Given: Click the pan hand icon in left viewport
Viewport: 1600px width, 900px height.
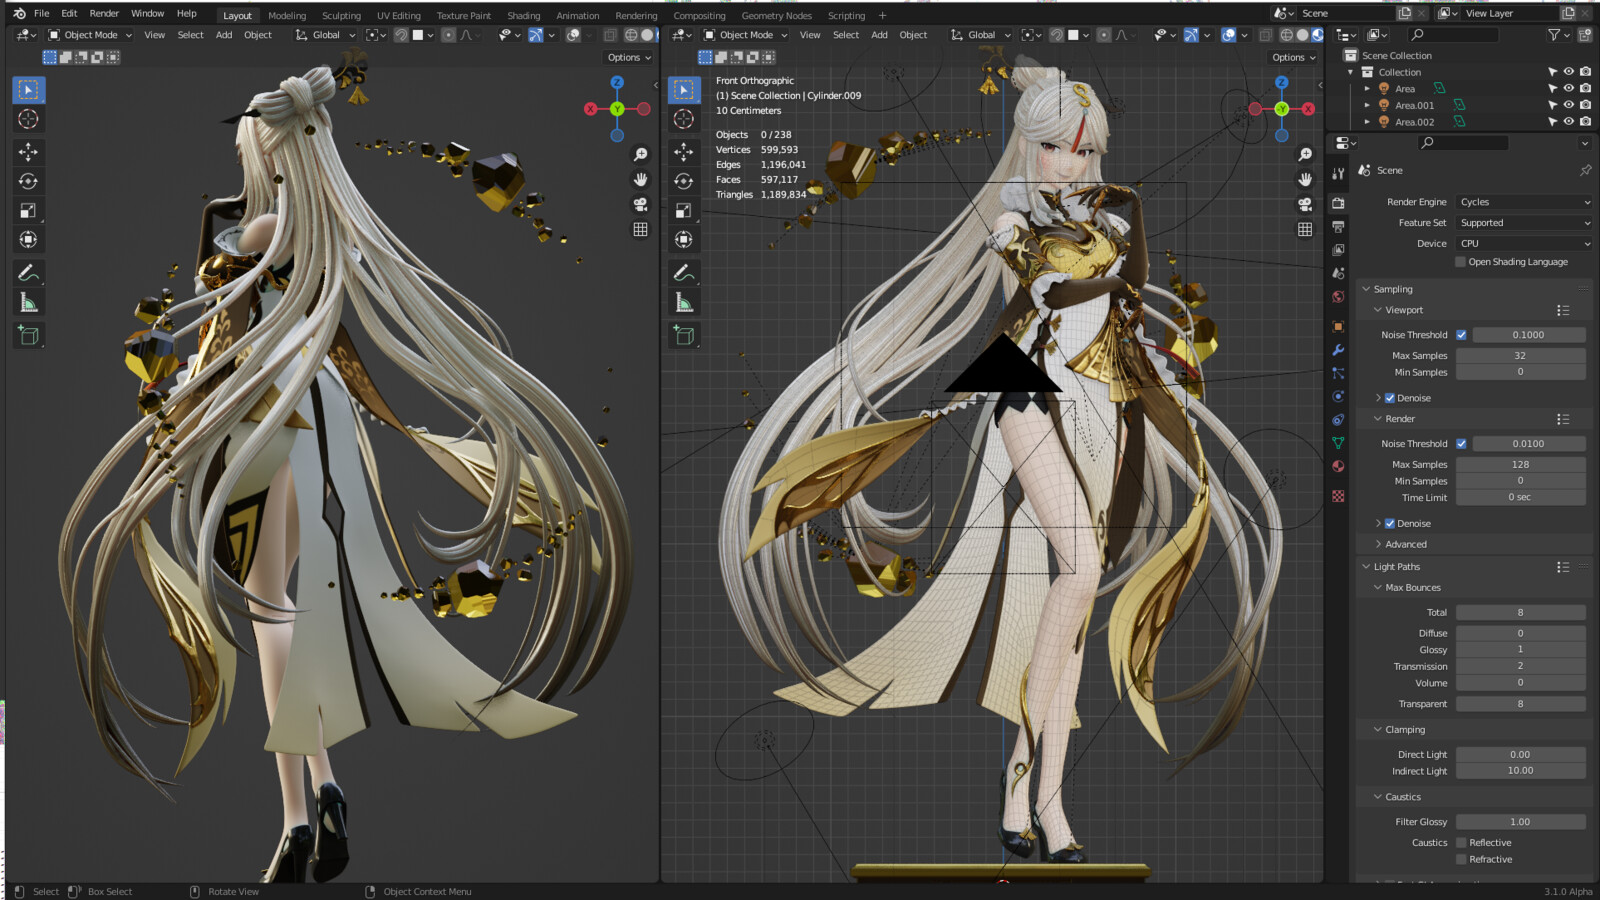Looking at the screenshot, I should pos(641,179).
